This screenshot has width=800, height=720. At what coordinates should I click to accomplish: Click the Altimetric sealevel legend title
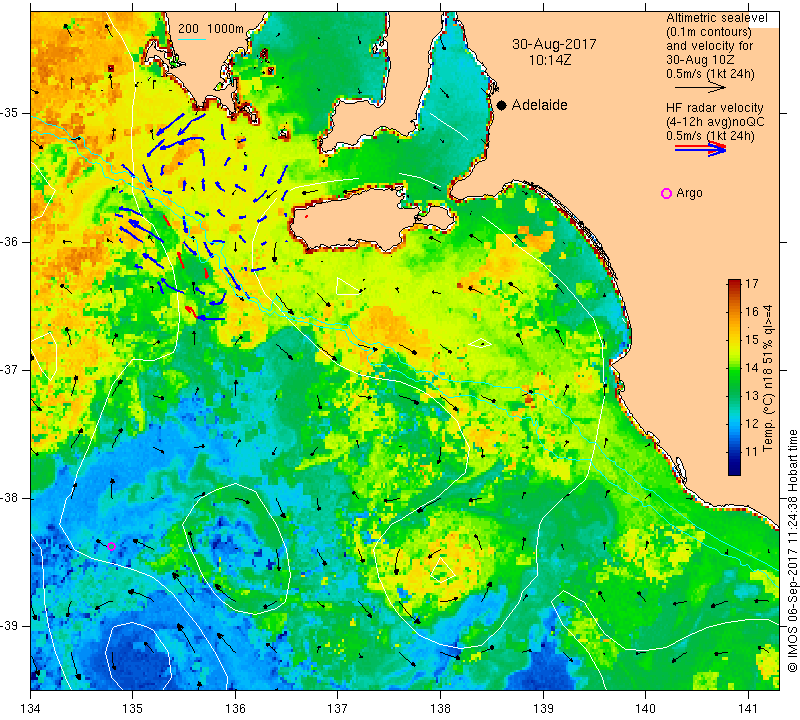[x=716, y=18]
